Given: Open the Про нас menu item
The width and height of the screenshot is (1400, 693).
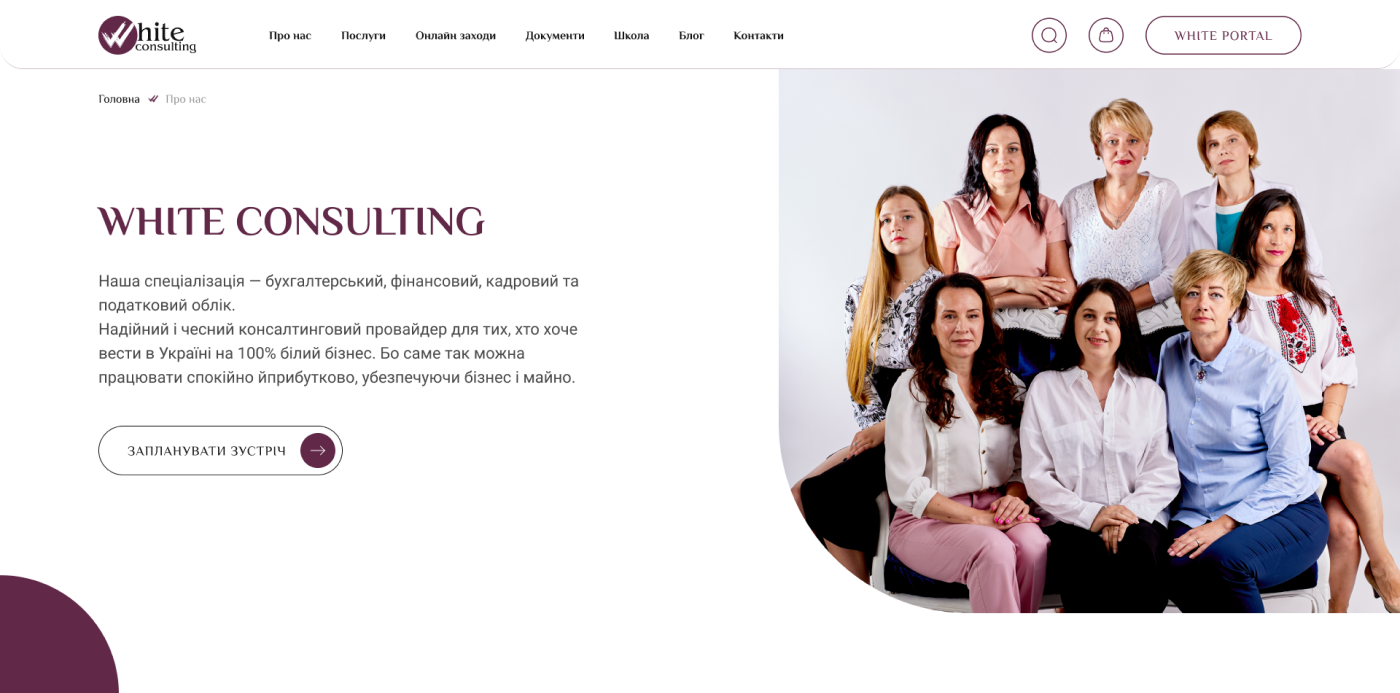Looking at the screenshot, I should tap(290, 36).
